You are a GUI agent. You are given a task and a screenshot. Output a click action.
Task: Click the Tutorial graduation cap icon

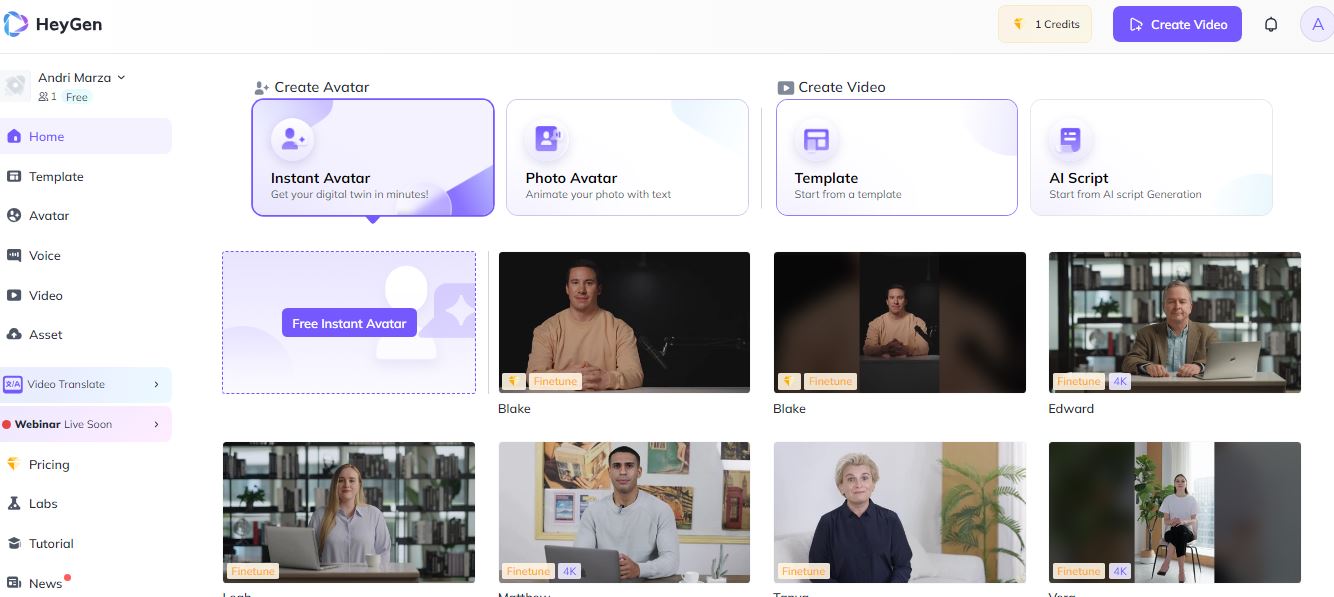coord(14,543)
